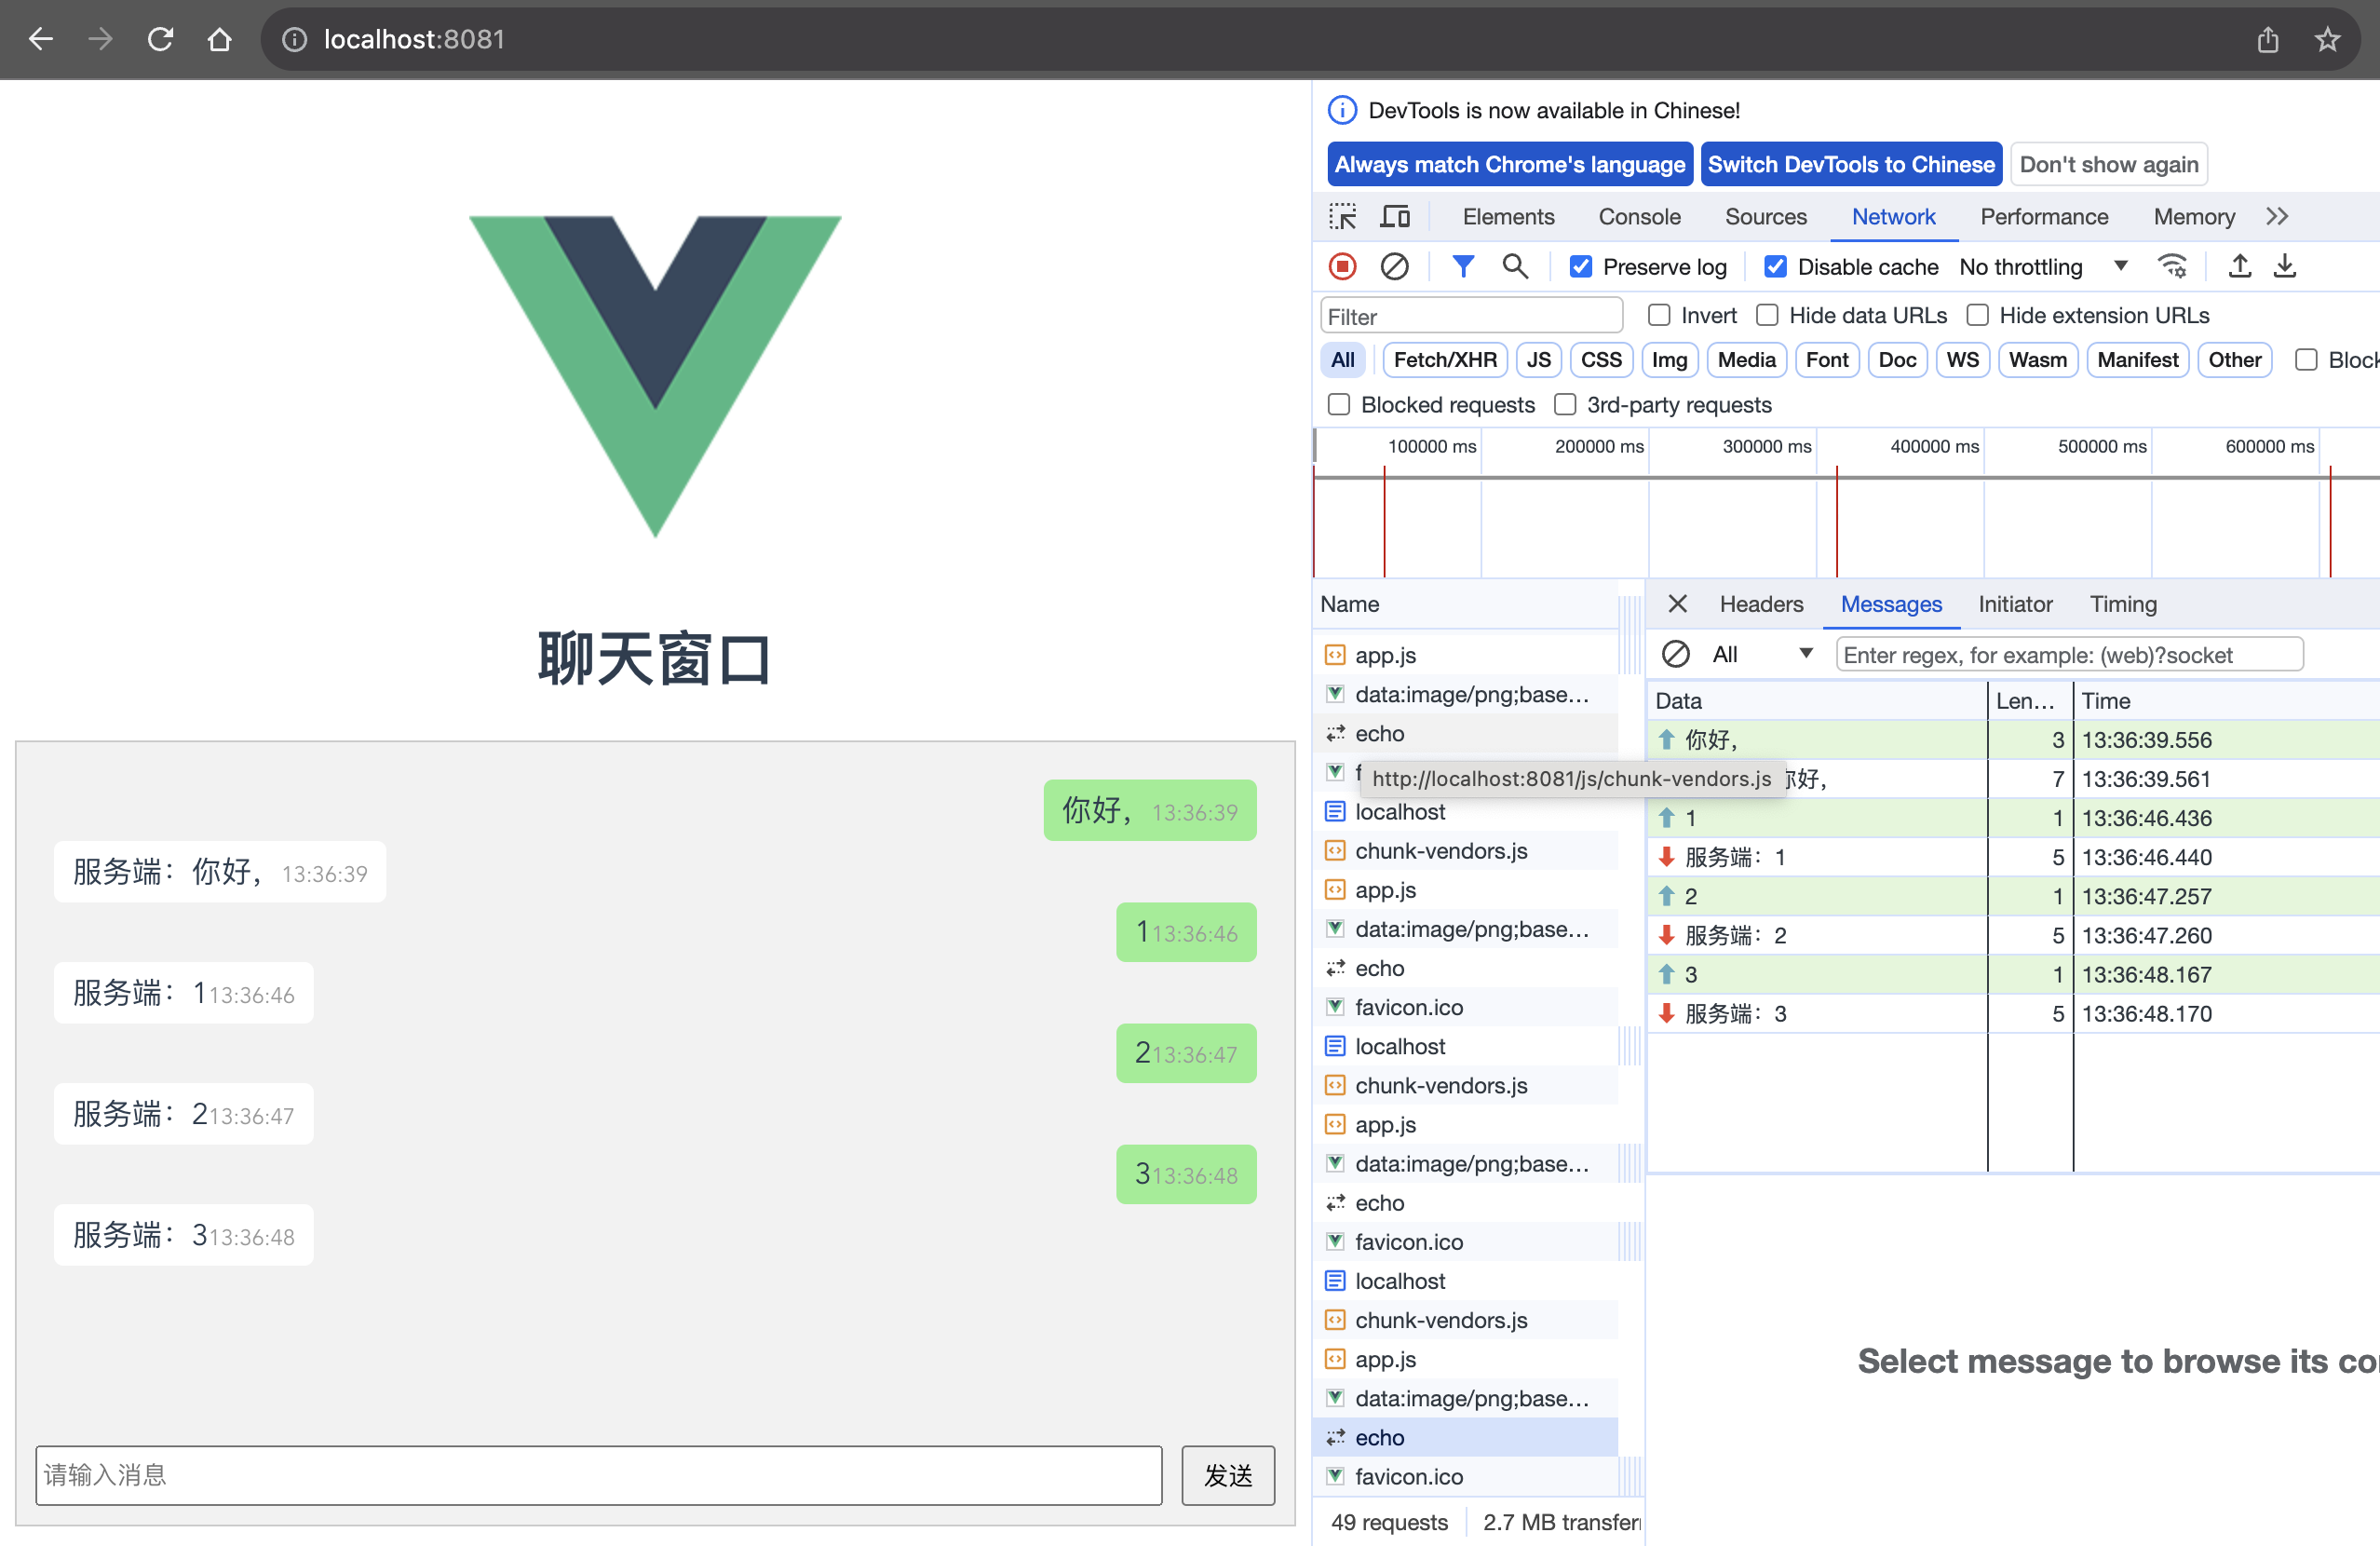Stop recording the network log
The image size is (2380, 1546).
pyautogui.click(x=1342, y=266)
